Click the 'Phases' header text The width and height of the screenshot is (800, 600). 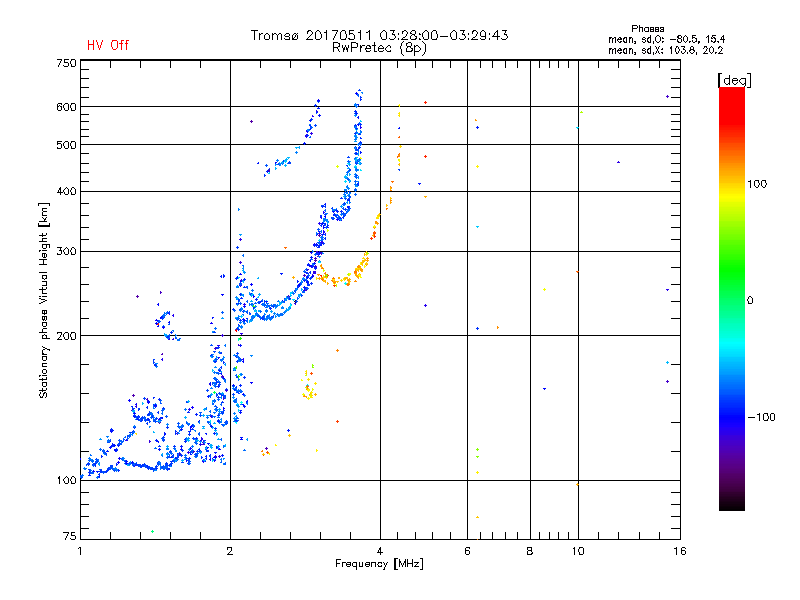[647, 29]
